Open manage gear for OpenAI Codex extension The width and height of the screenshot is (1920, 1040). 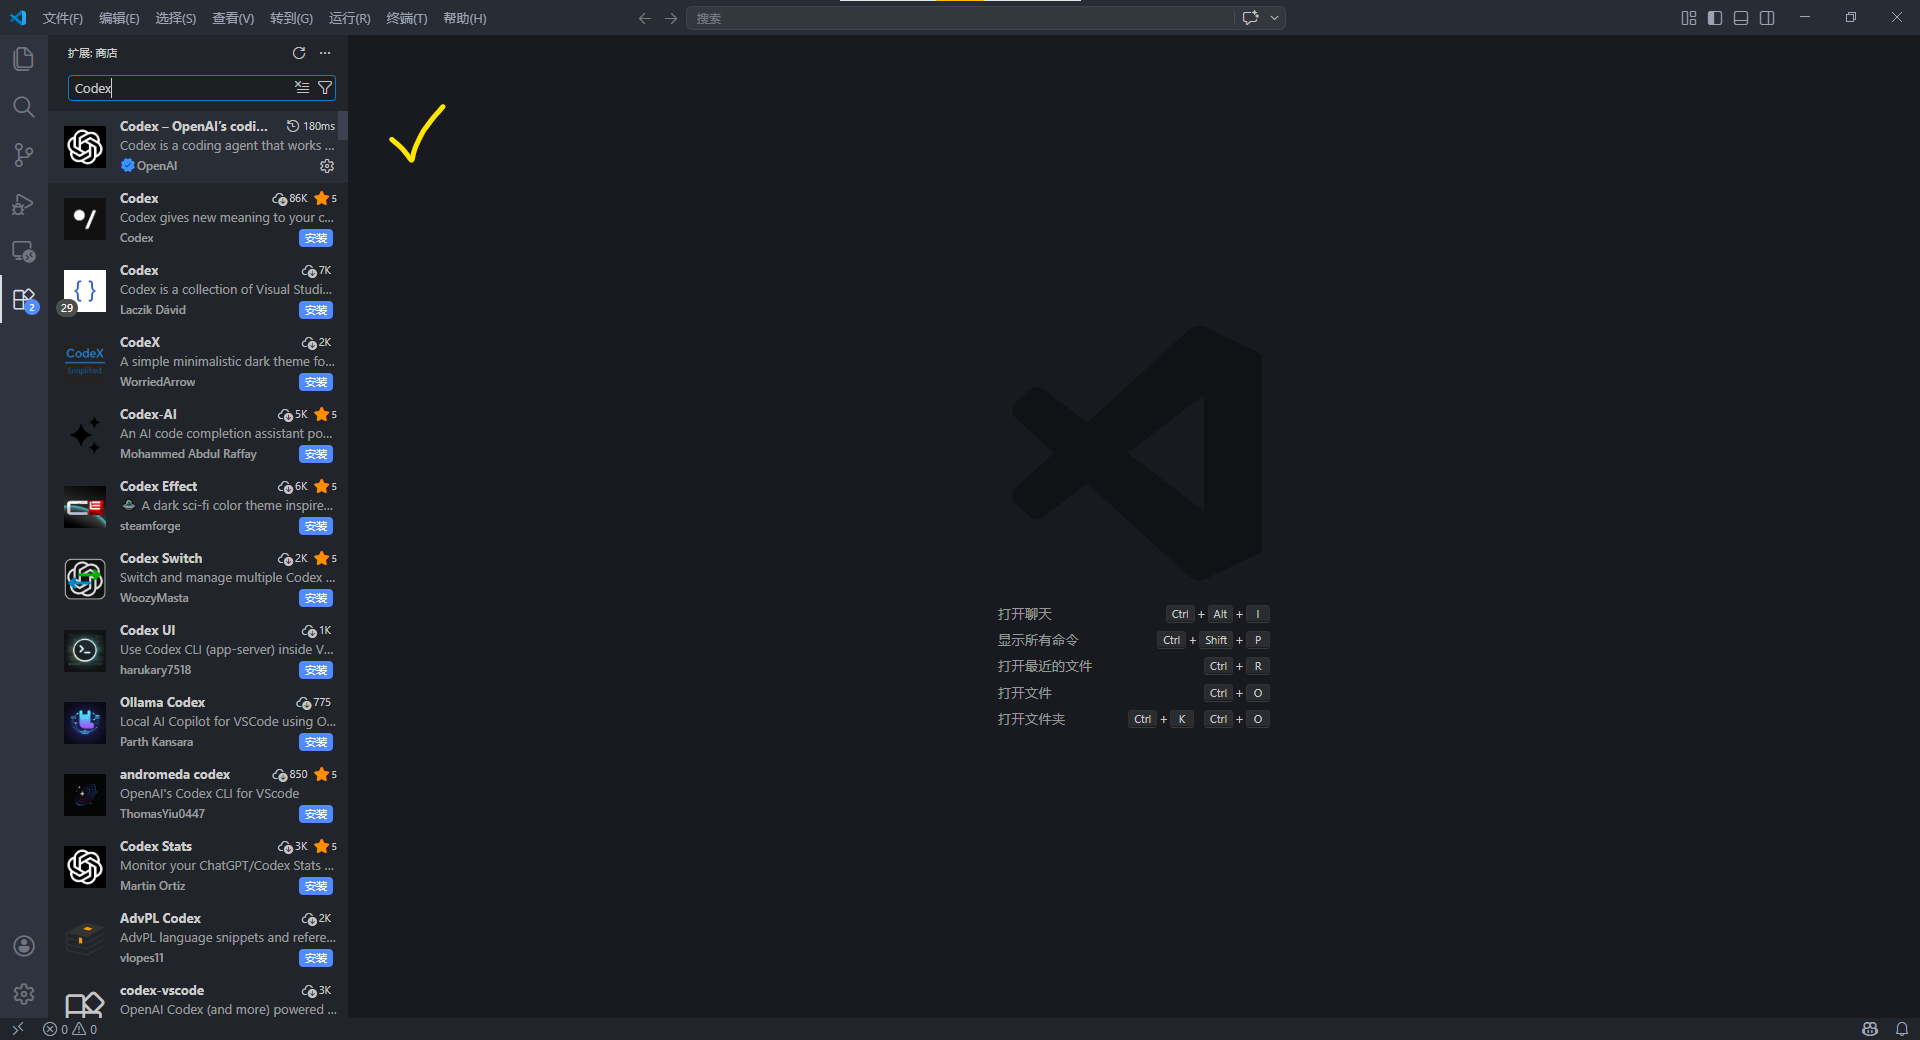click(327, 166)
